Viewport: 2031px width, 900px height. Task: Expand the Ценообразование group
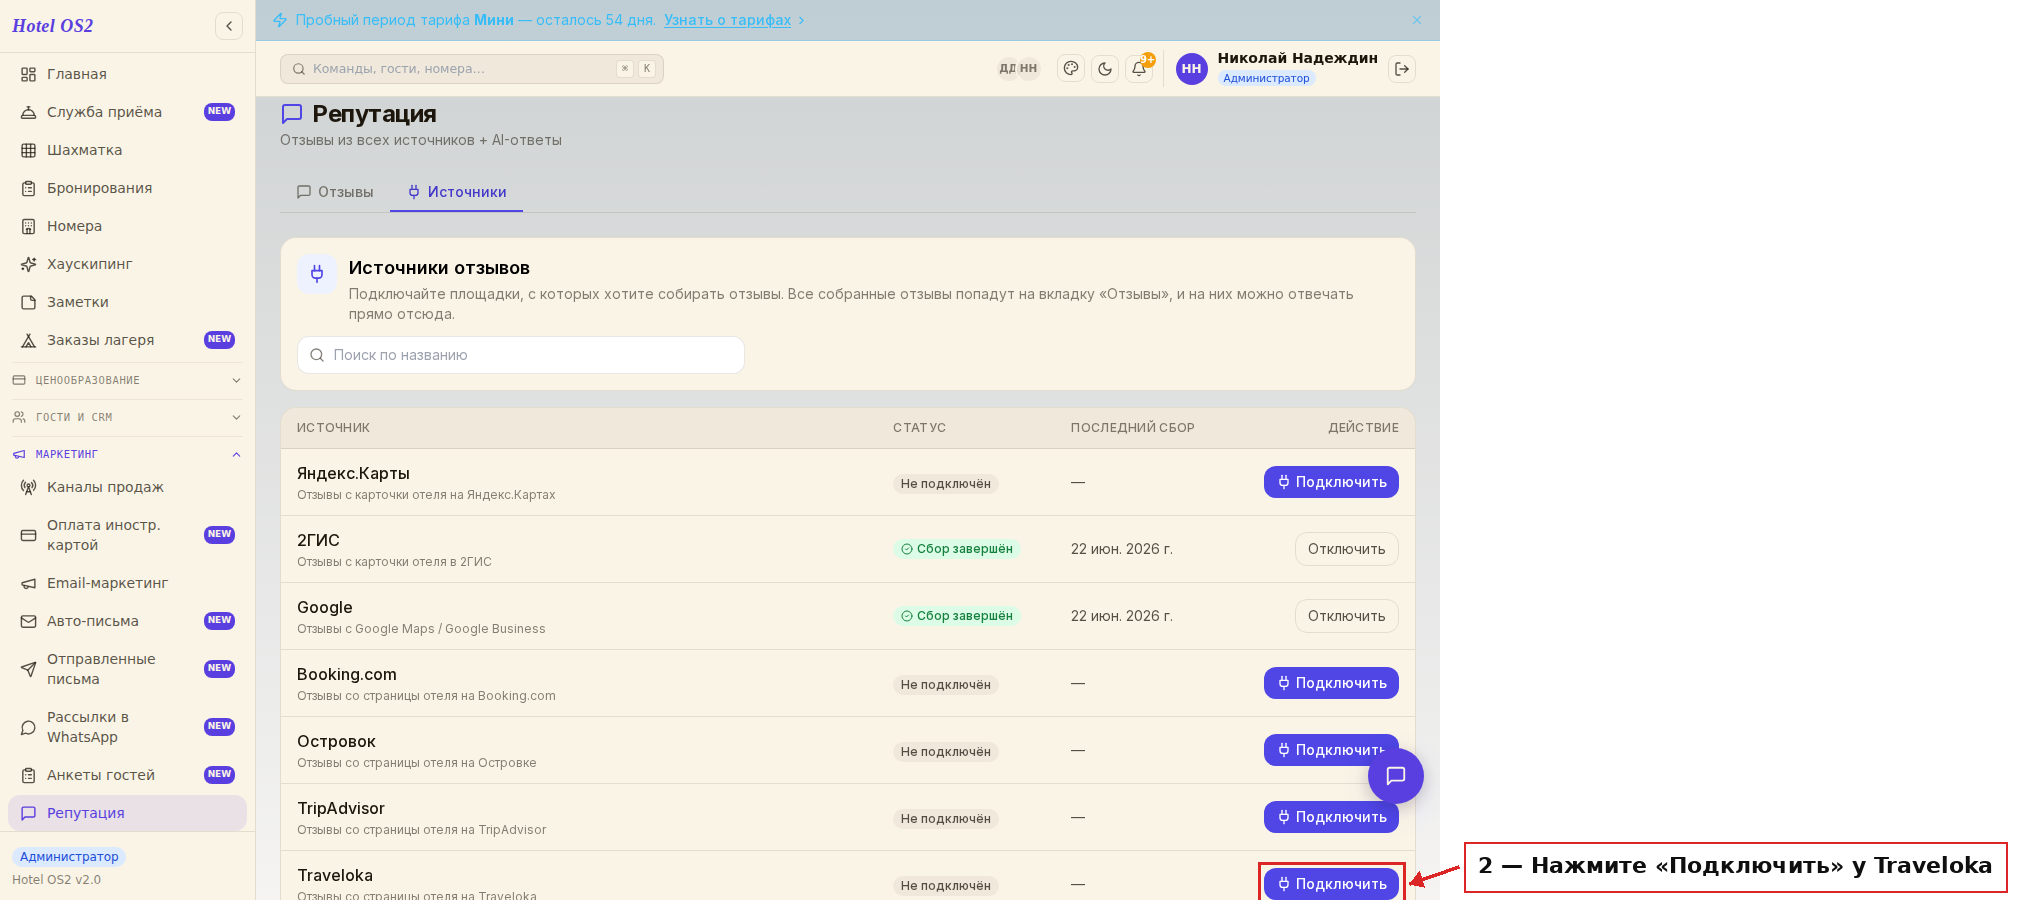(127, 380)
